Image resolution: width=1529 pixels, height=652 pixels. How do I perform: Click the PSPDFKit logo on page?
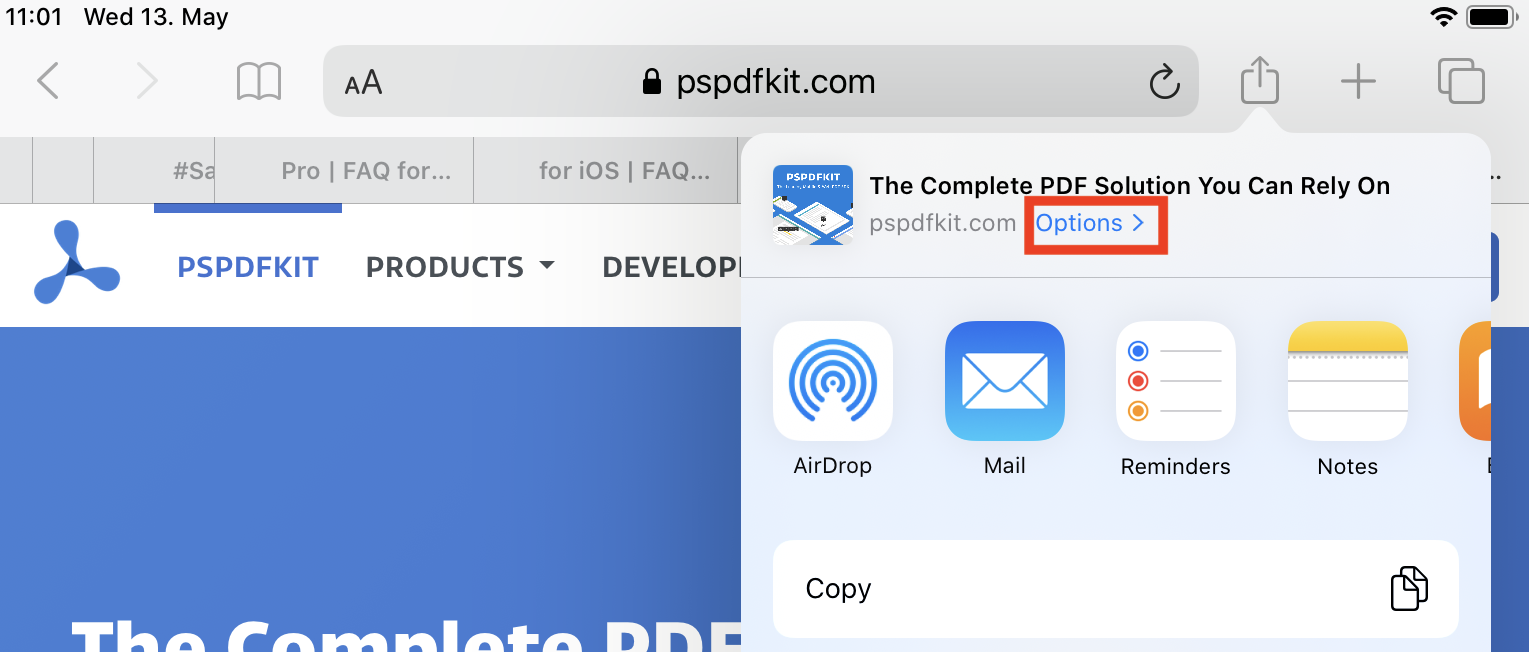[x=76, y=263]
